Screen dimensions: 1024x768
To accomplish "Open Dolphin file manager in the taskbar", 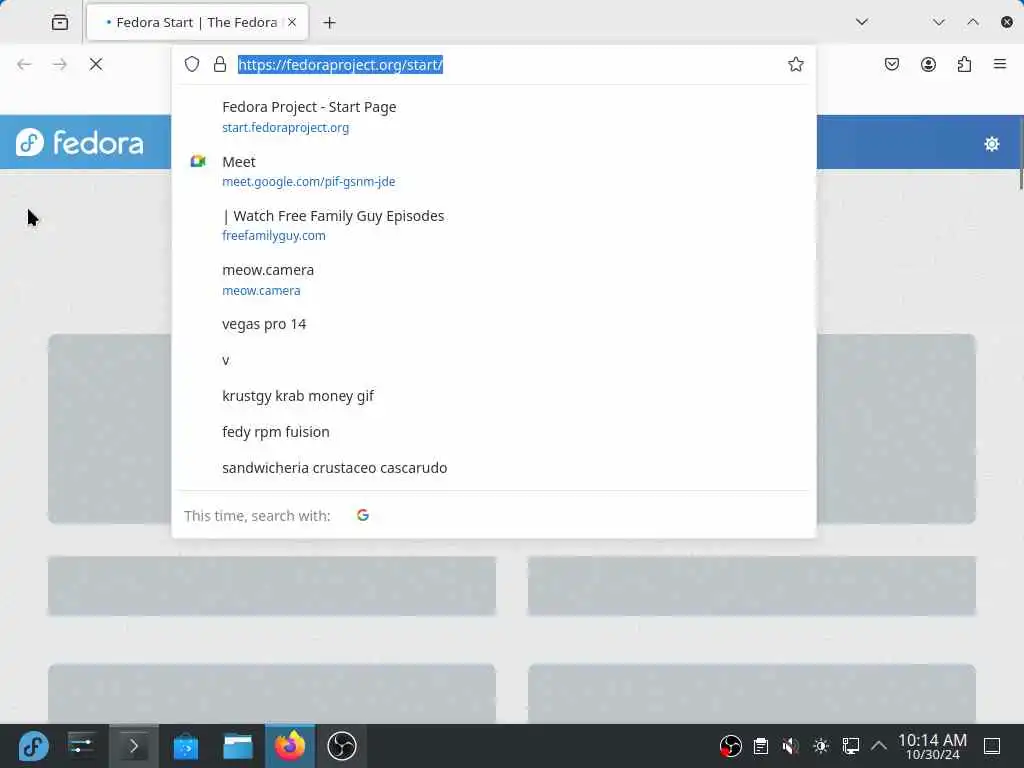I will [x=238, y=746].
